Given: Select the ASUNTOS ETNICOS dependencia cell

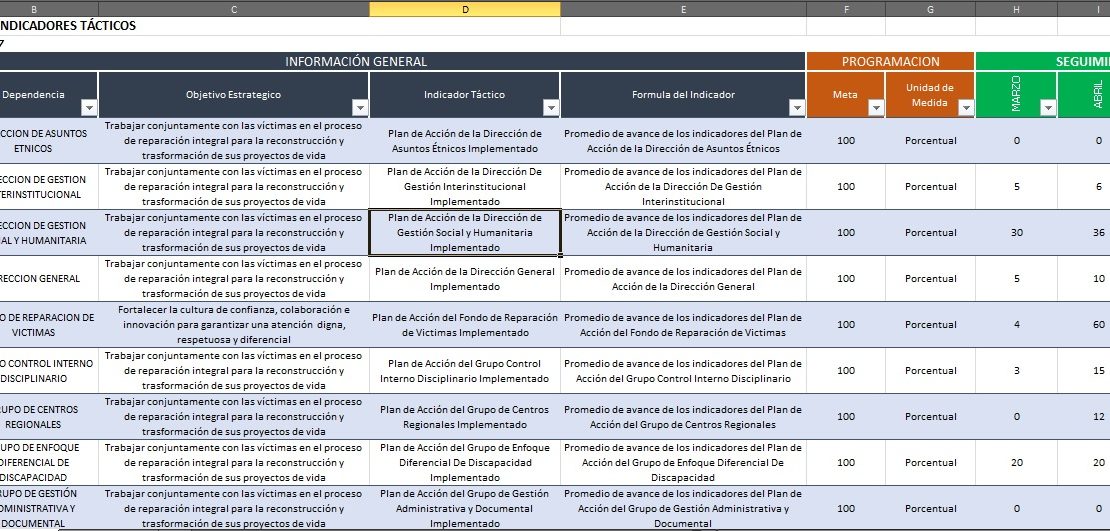Looking at the screenshot, I should 49,141.
